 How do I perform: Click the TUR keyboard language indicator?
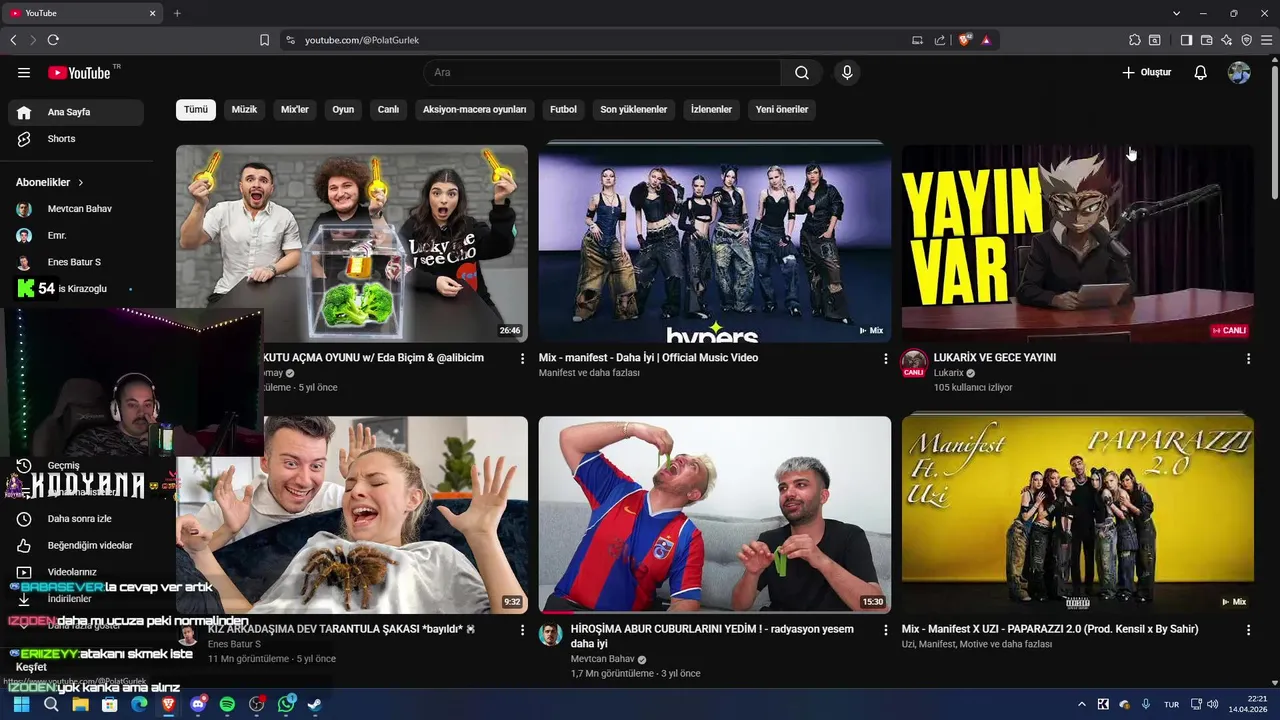(x=1171, y=704)
